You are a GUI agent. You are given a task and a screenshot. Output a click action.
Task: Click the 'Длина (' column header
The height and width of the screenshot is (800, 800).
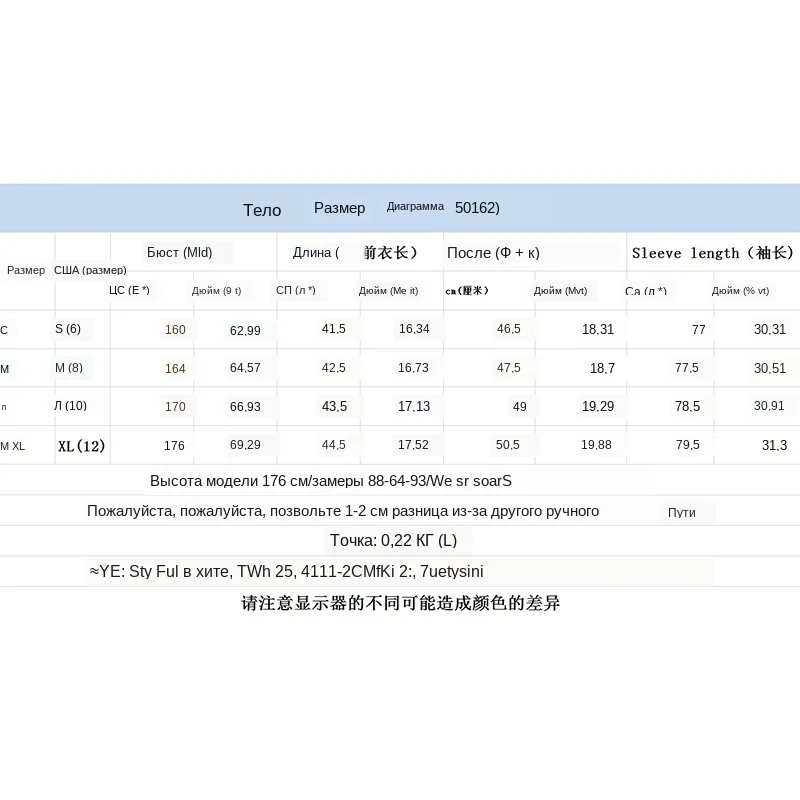[x=316, y=253]
